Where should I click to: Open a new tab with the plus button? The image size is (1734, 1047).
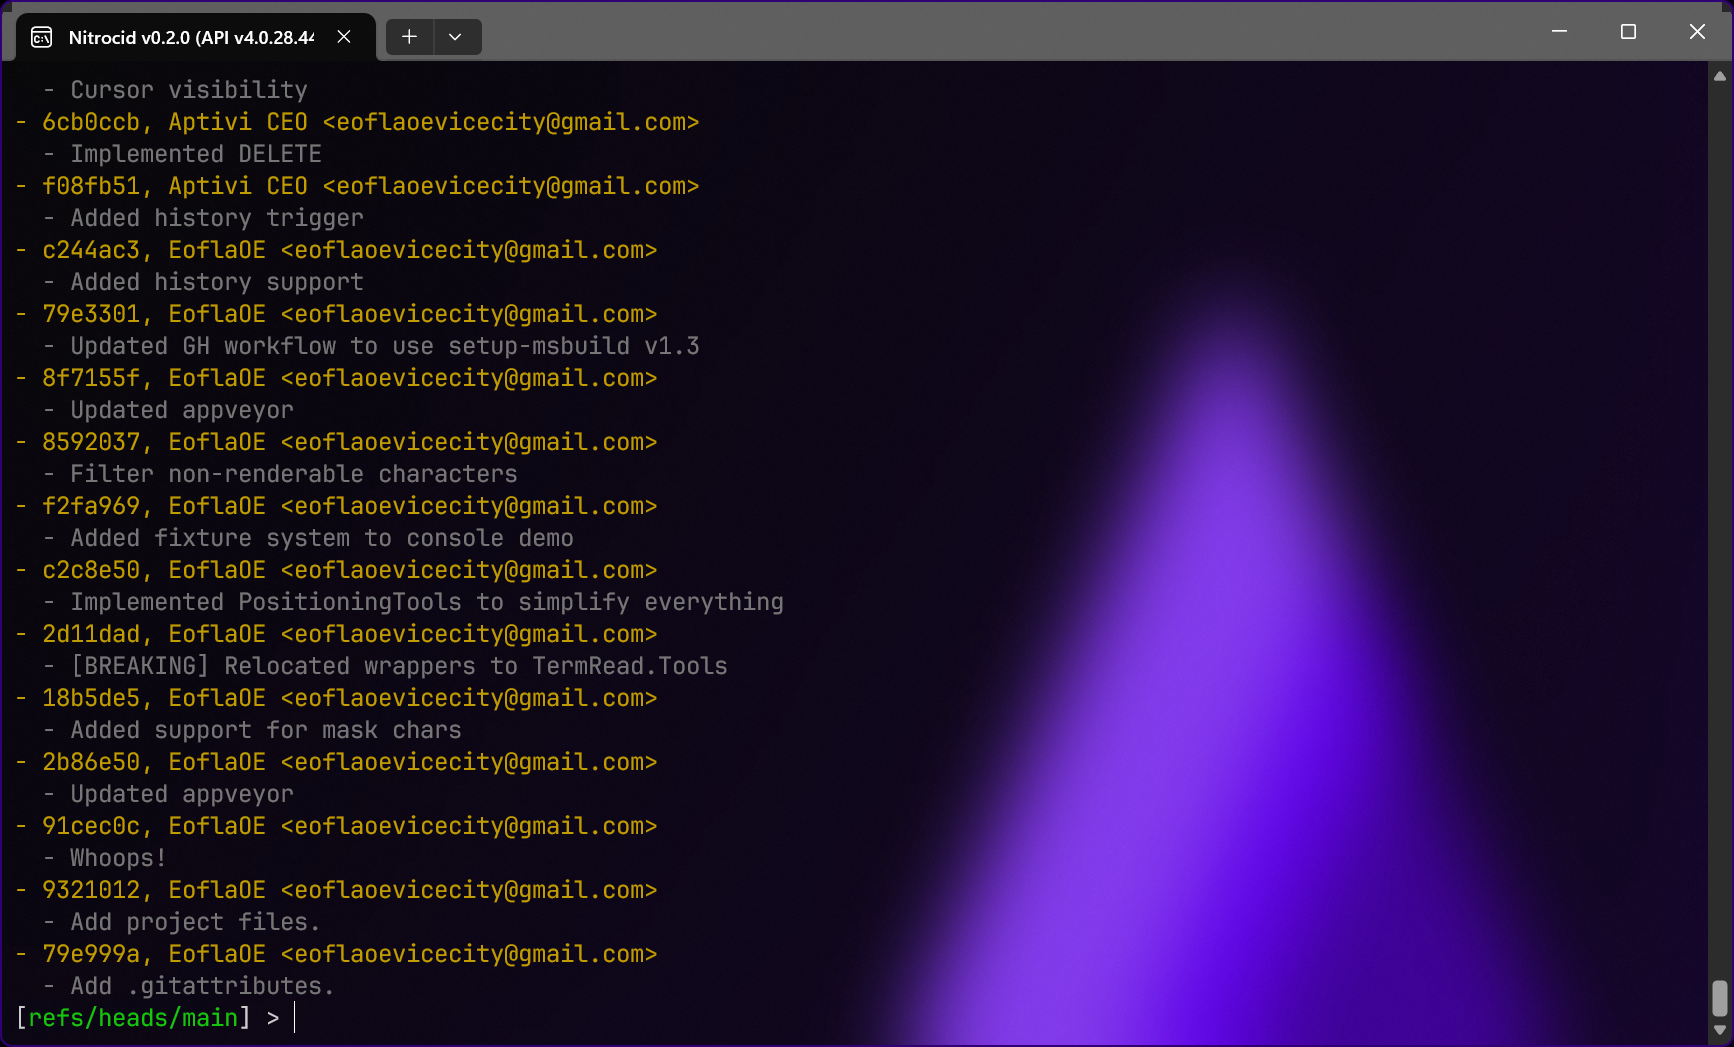pos(409,37)
